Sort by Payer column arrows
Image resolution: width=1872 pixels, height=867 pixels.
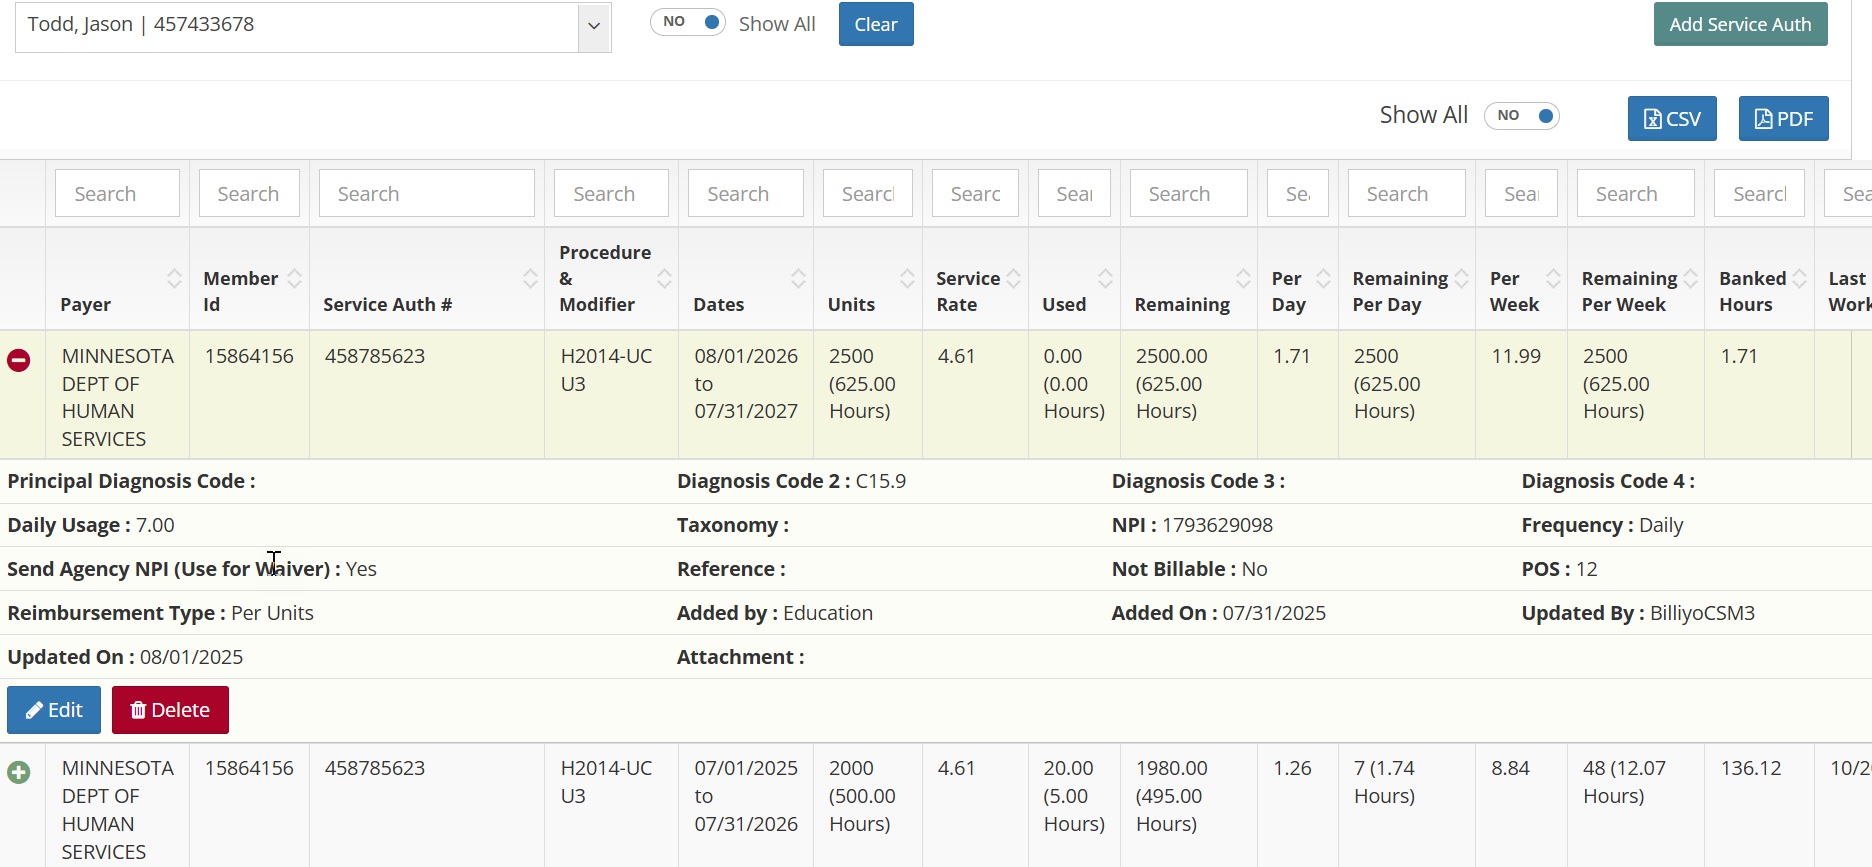pyautogui.click(x=174, y=279)
